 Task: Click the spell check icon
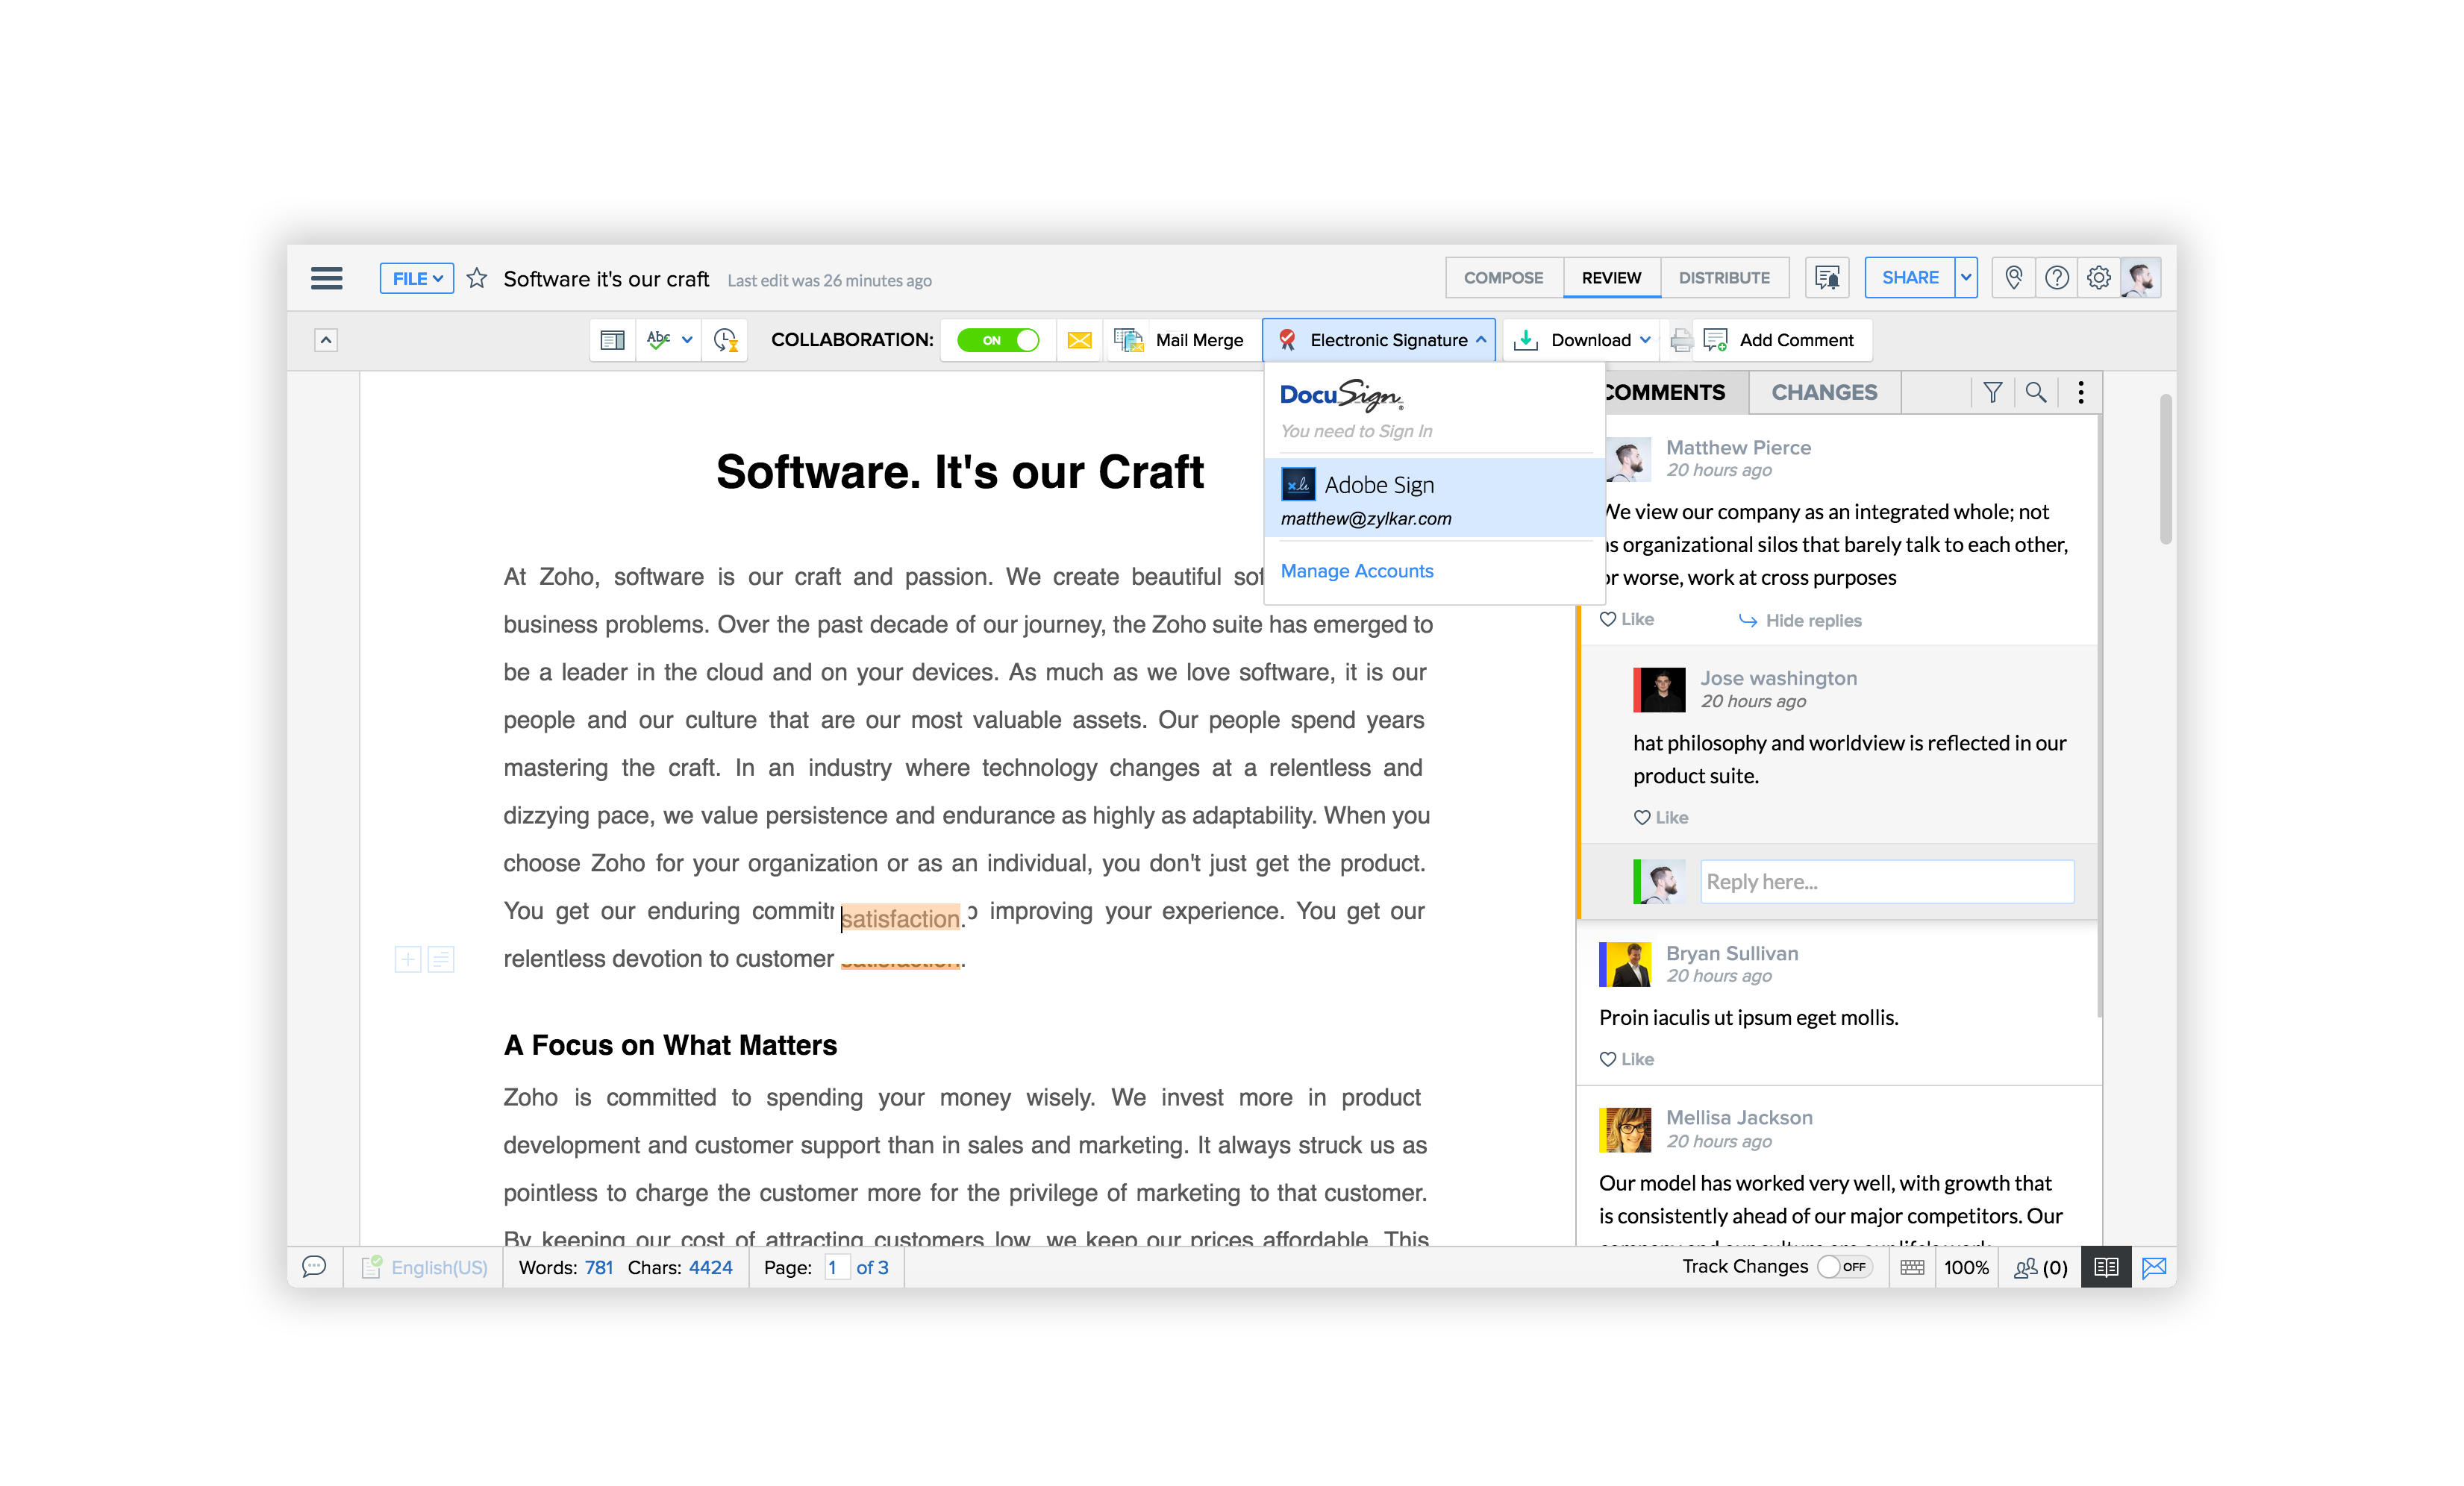[658, 340]
